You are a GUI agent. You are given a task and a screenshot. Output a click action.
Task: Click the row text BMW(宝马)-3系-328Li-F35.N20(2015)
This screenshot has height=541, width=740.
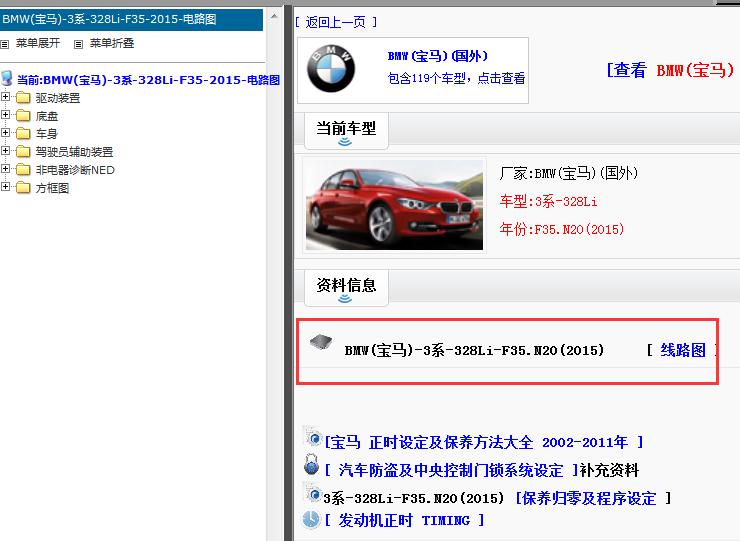(474, 350)
